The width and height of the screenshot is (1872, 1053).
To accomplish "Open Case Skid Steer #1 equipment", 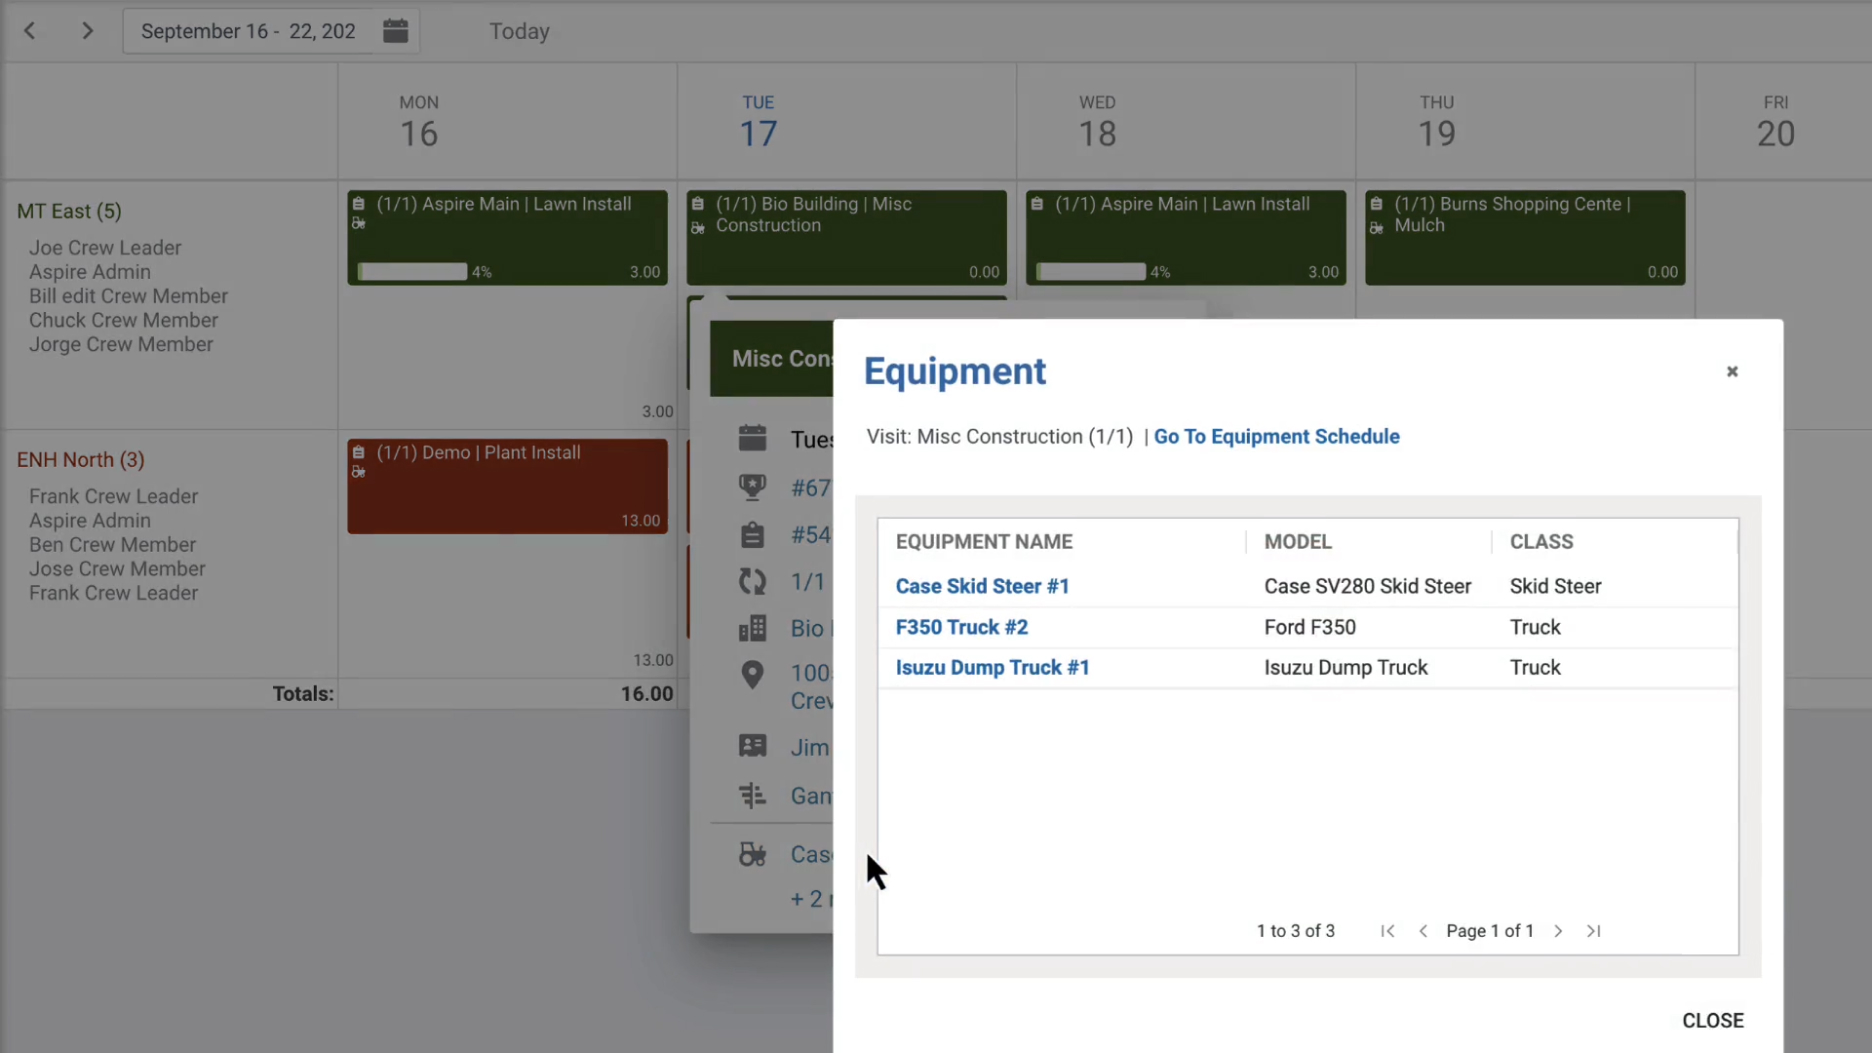I will point(982,586).
